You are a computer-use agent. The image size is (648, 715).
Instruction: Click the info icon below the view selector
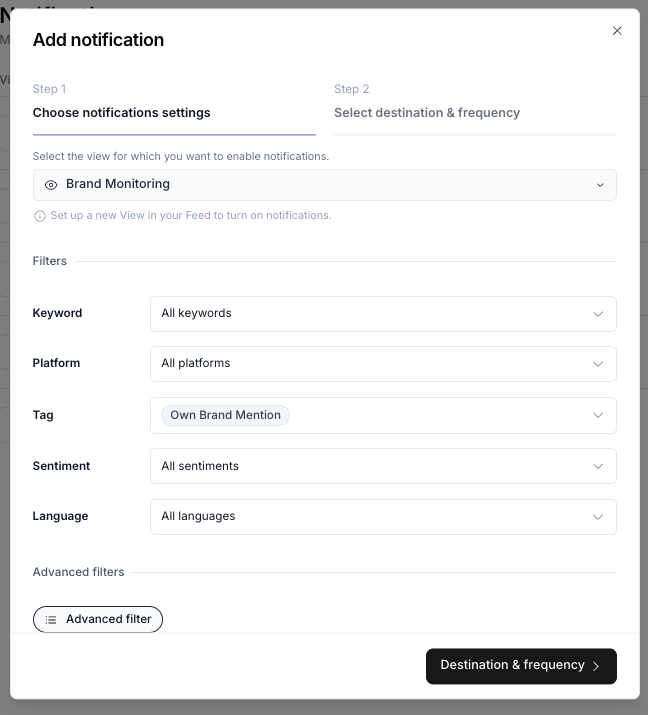[x=40, y=216]
